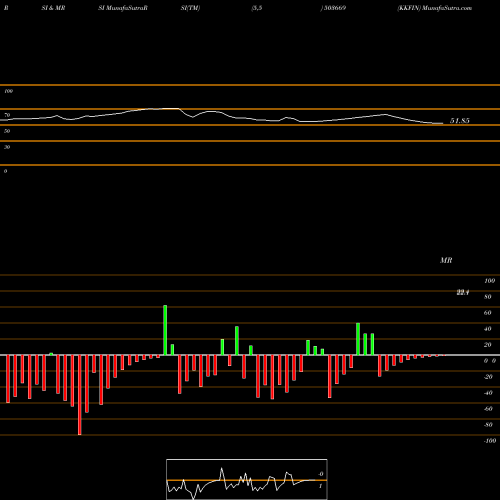
Task: Click the MR scale label -20
Action: pyautogui.click(x=488, y=377)
